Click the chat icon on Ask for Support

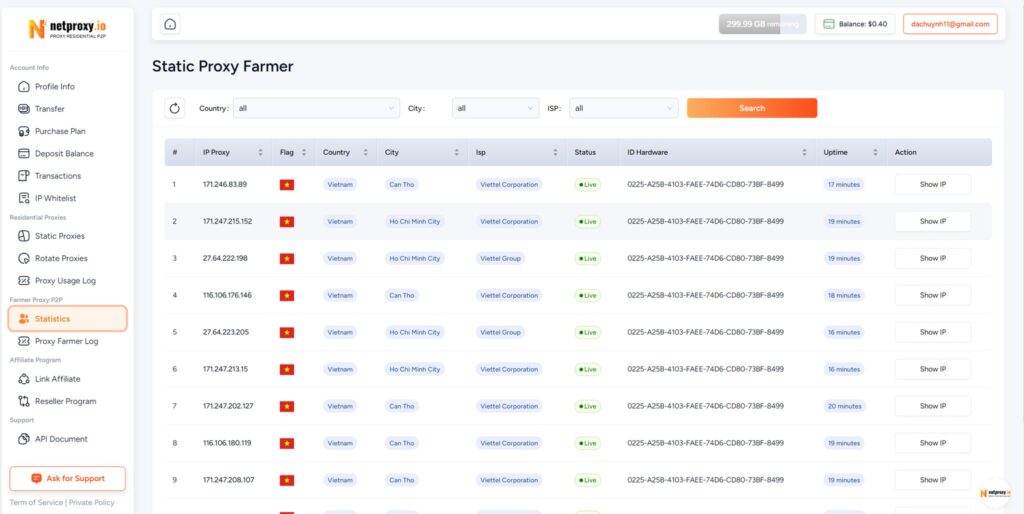37,479
